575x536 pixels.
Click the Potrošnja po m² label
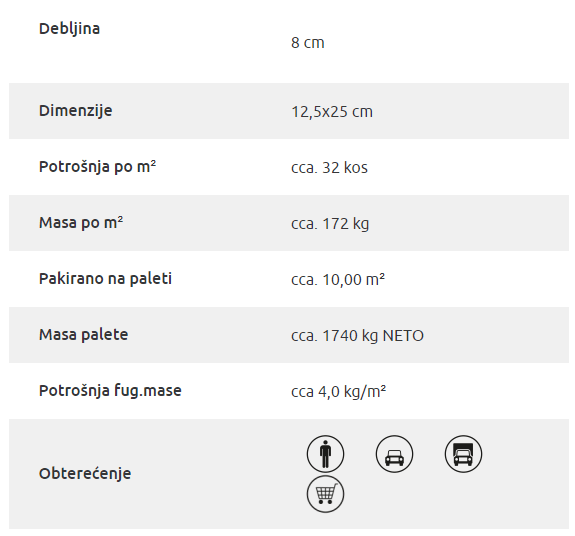pos(98,167)
